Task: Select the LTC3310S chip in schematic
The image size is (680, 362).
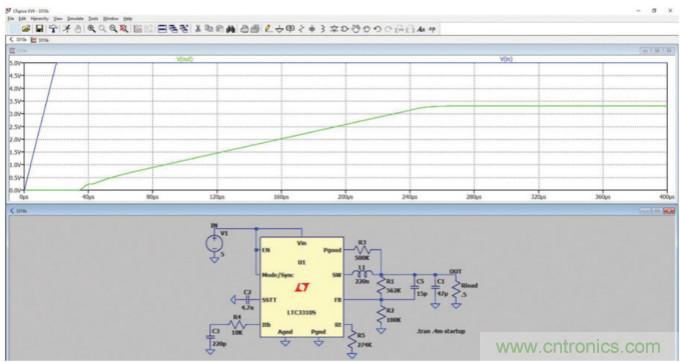Action: pyautogui.click(x=302, y=287)
